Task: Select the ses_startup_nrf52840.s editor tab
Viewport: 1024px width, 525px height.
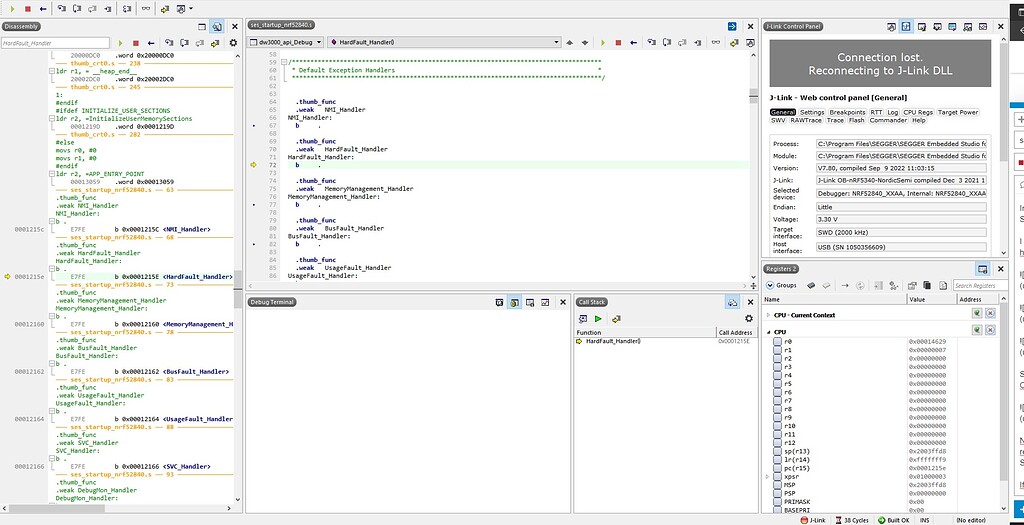Action: pyautogui.click(x=282, y=23)
